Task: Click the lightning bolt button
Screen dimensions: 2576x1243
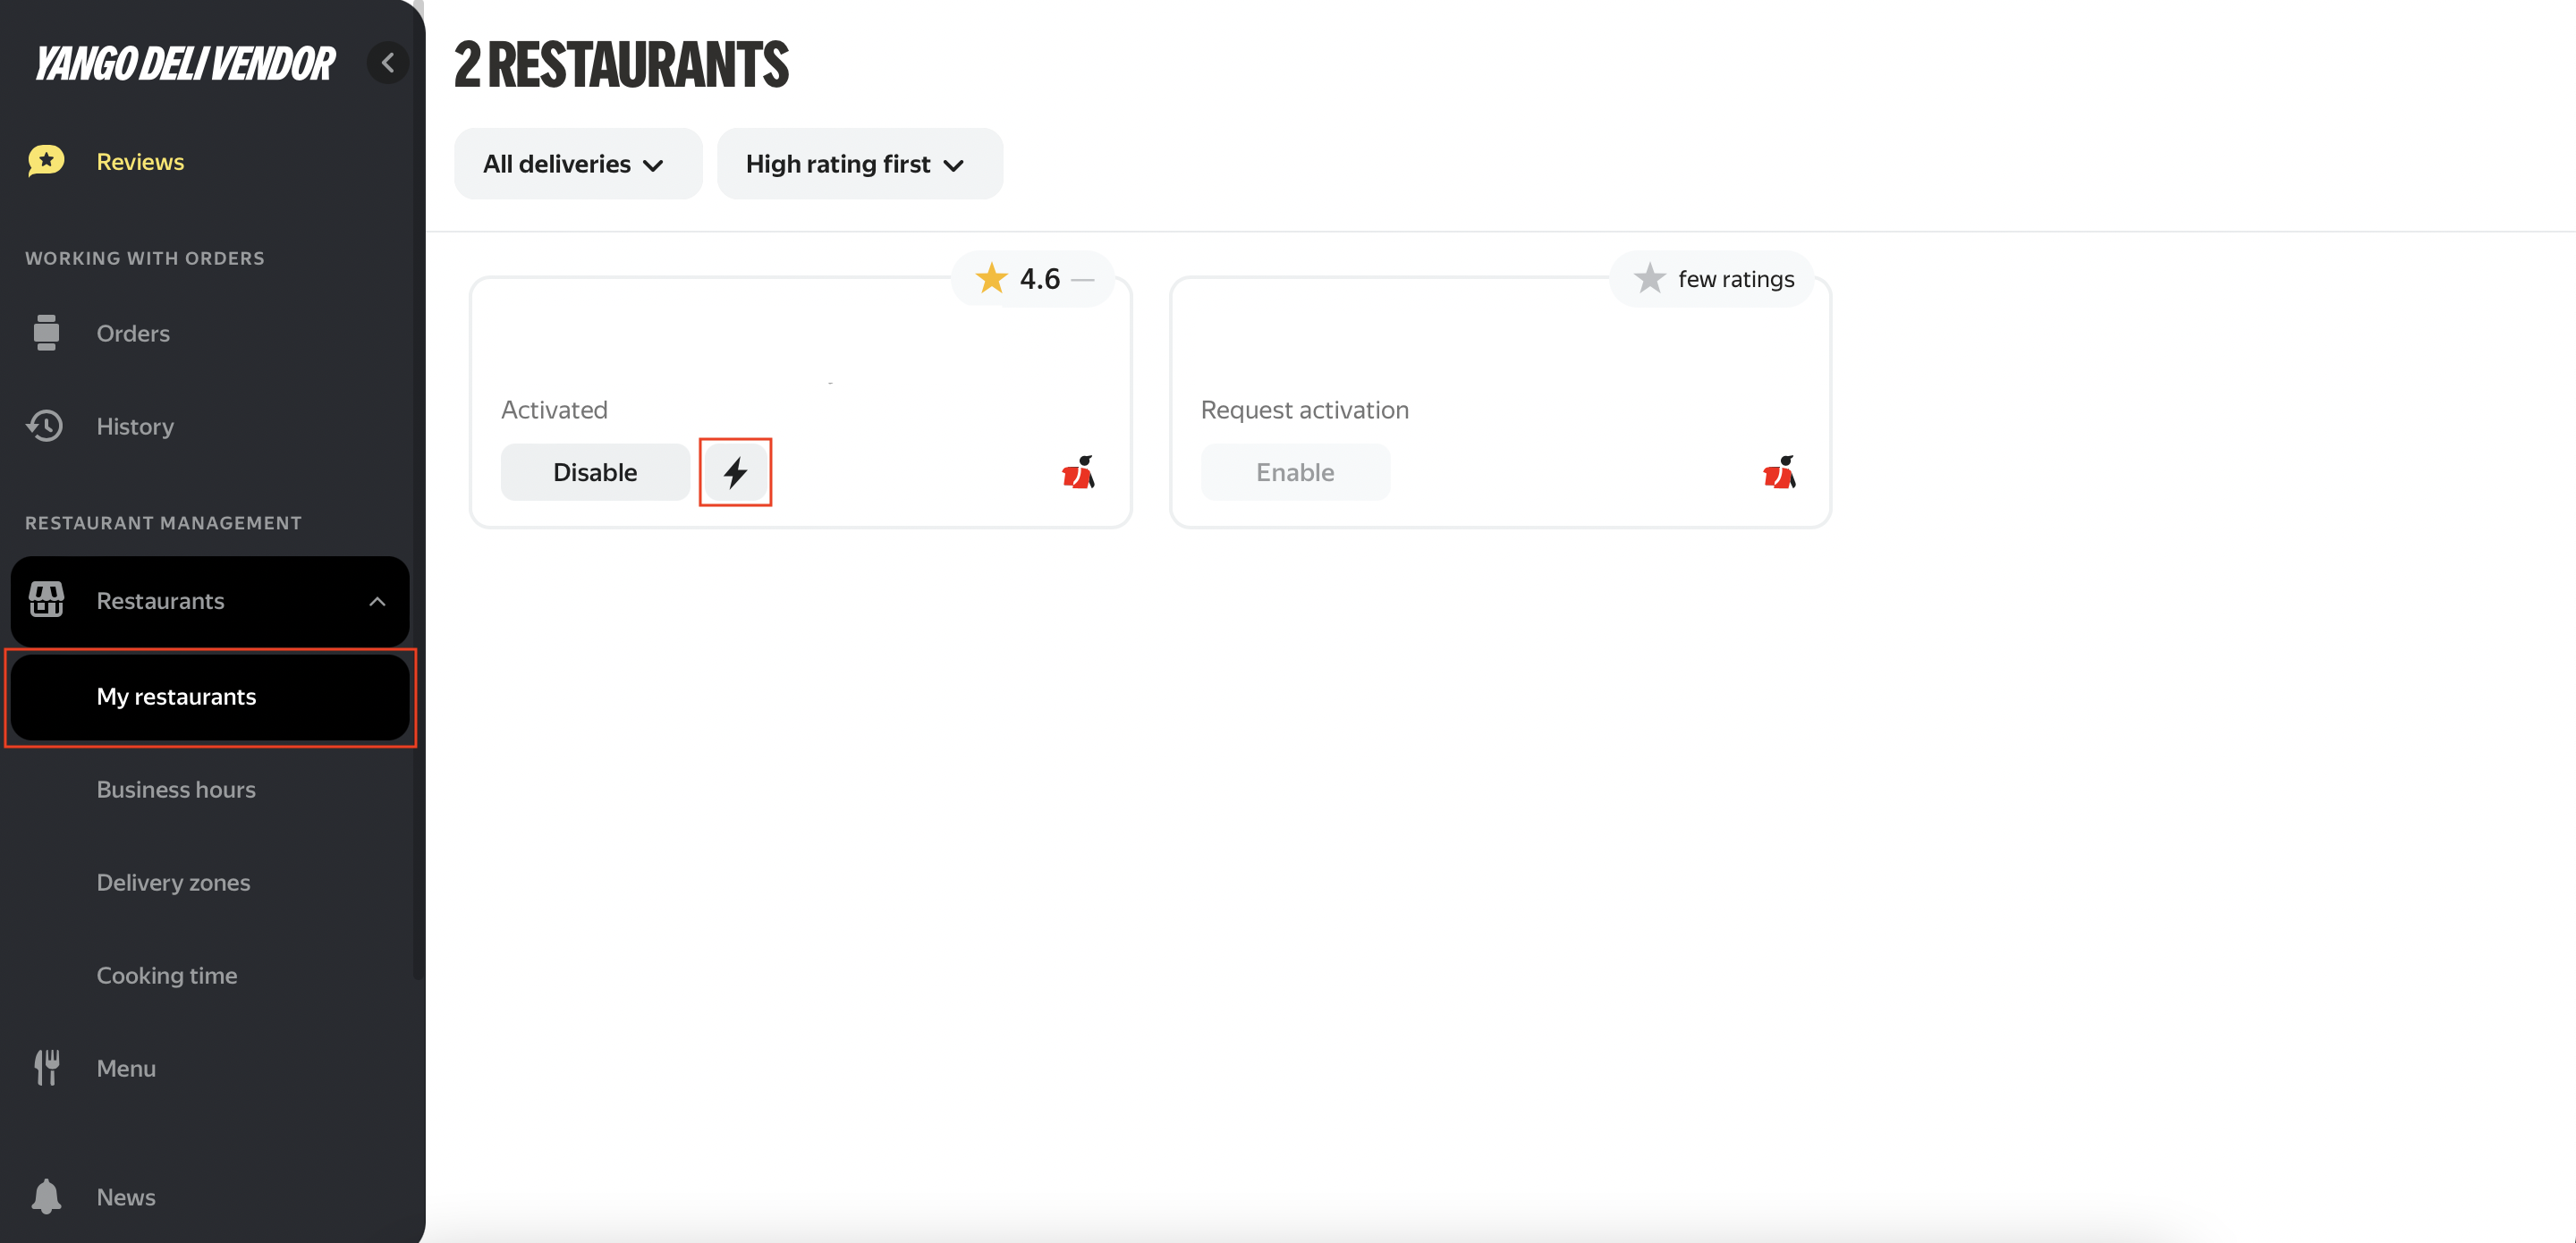Action: click(x=735, y=472)
